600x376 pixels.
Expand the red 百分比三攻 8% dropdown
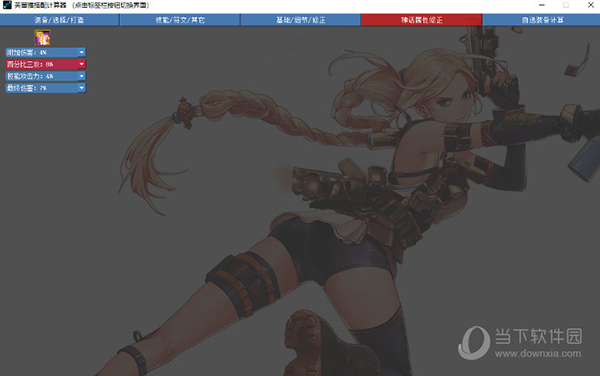pyautogui.click(x=82, y=64)
